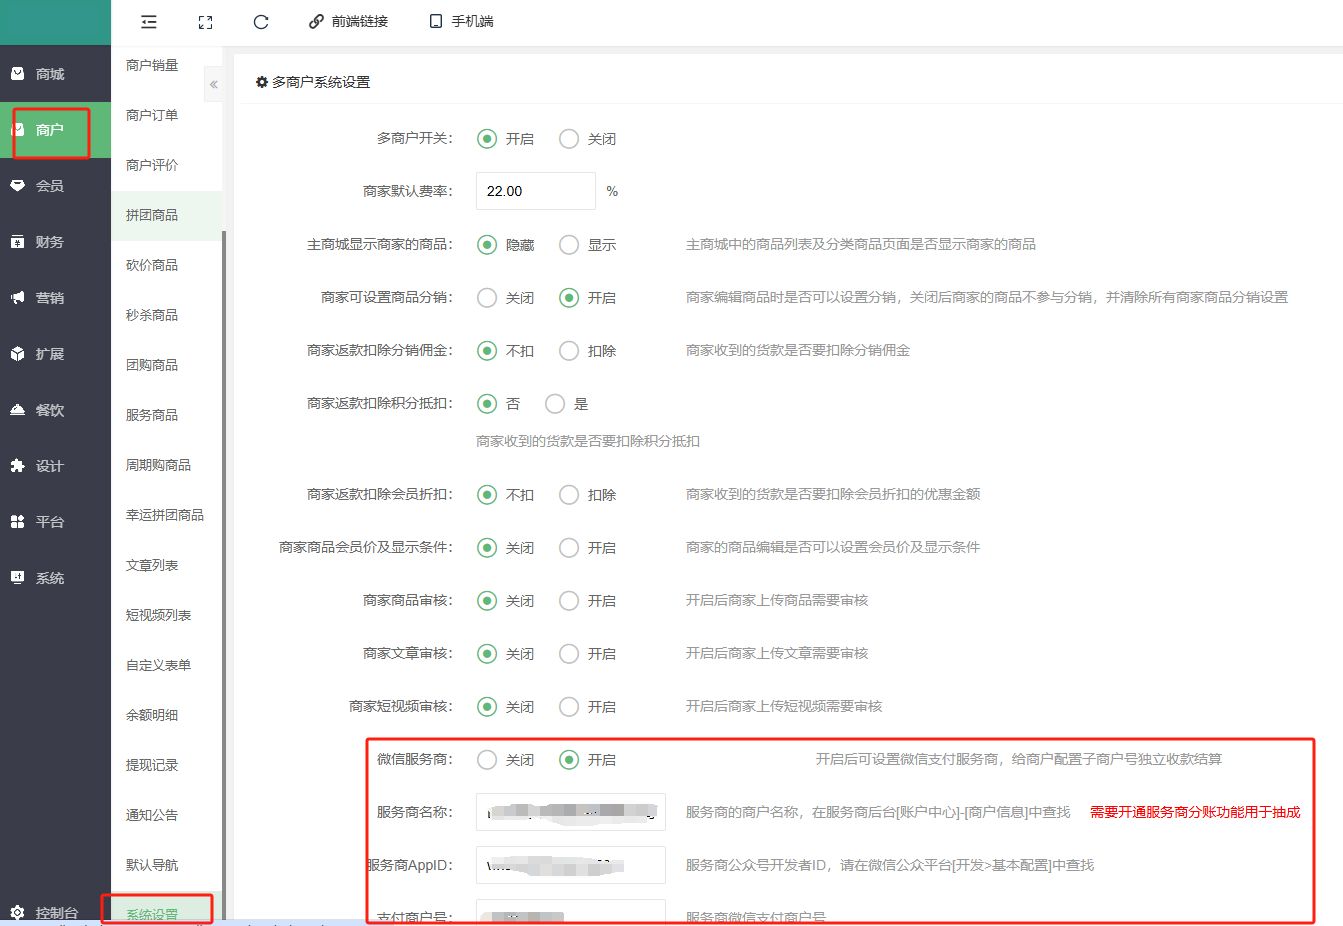Select 关闭 for 微信服务商
Image resolution: width=1343 pixels, height=926 pixels.
487,760
